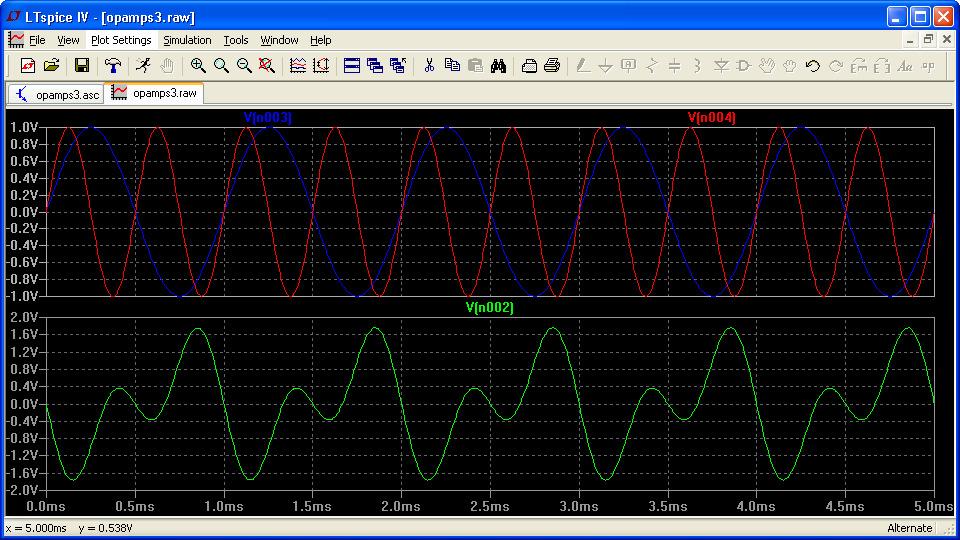
Task: Open the Help menu
Action: (320, 40)
